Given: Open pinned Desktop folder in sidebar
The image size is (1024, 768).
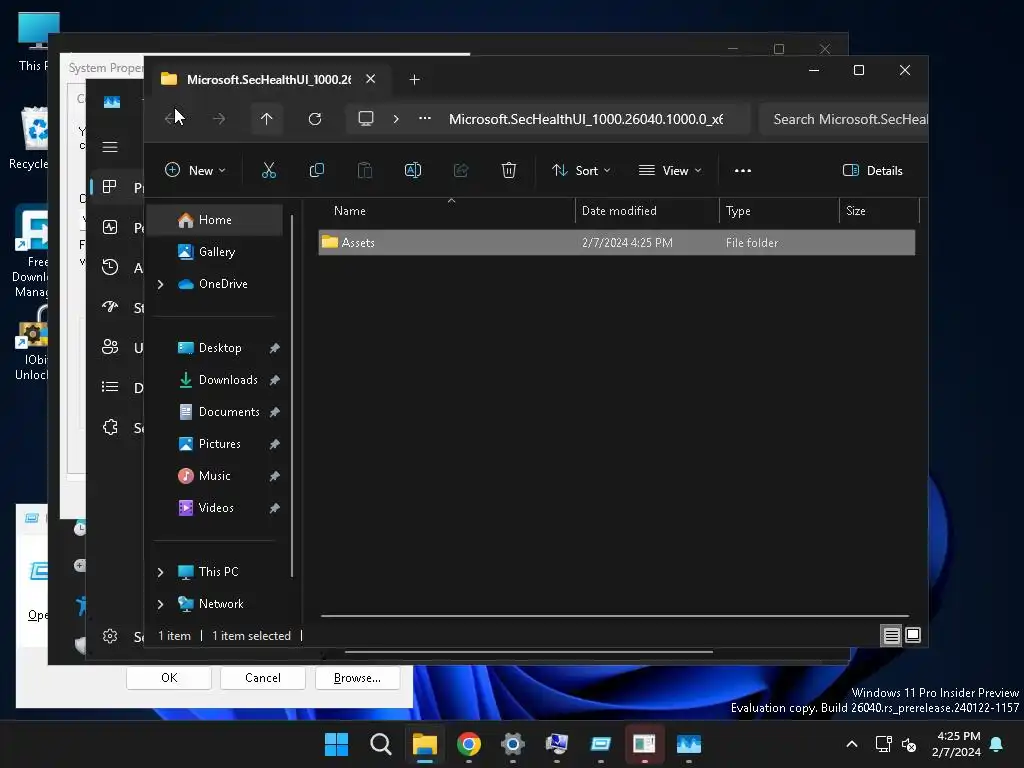Looking at the screenshot, I should (219, 348).
